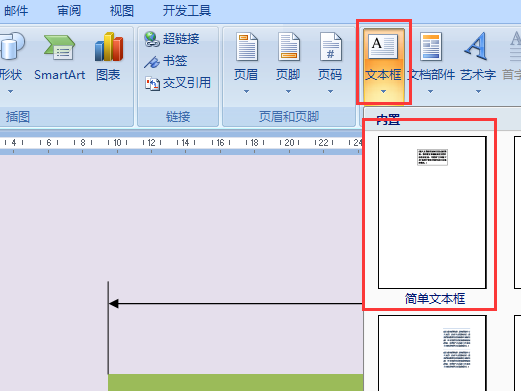The width and height of the screenshot is (521, 391).
Task: Open the 邮件 ribbon tab
Action: [16, 11]
